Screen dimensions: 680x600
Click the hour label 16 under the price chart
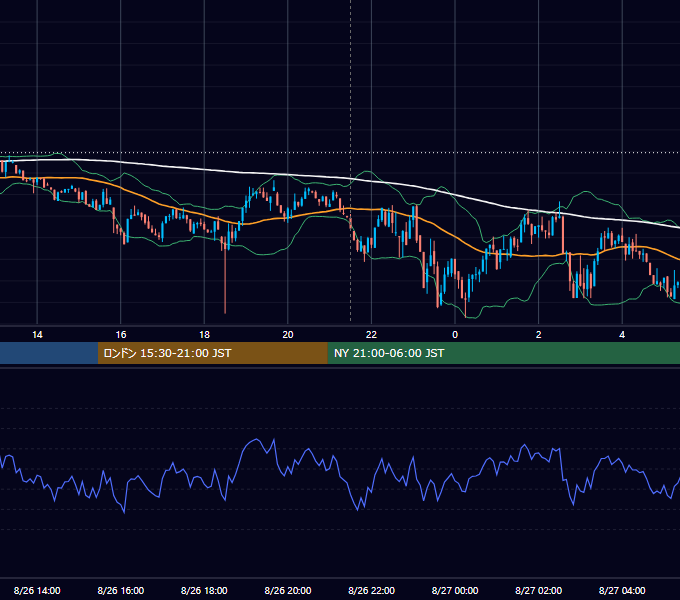point(121,334)
